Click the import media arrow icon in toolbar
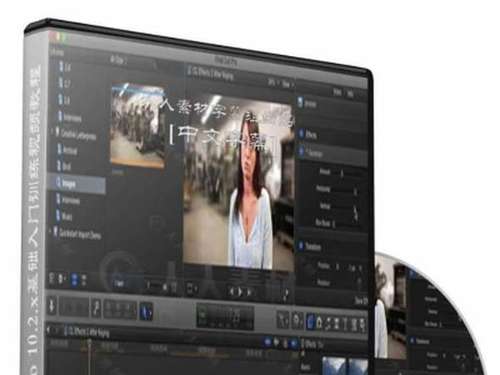This screenshot has height=375, width=500. point(52,305)
